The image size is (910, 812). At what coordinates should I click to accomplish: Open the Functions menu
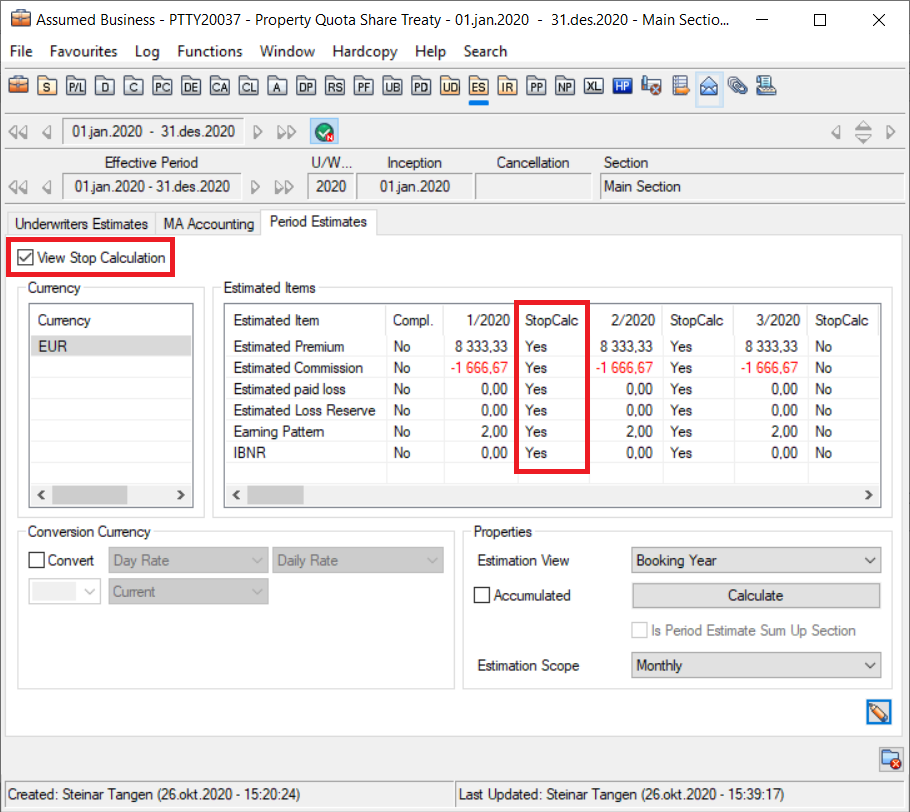click(x=210, y=51)
